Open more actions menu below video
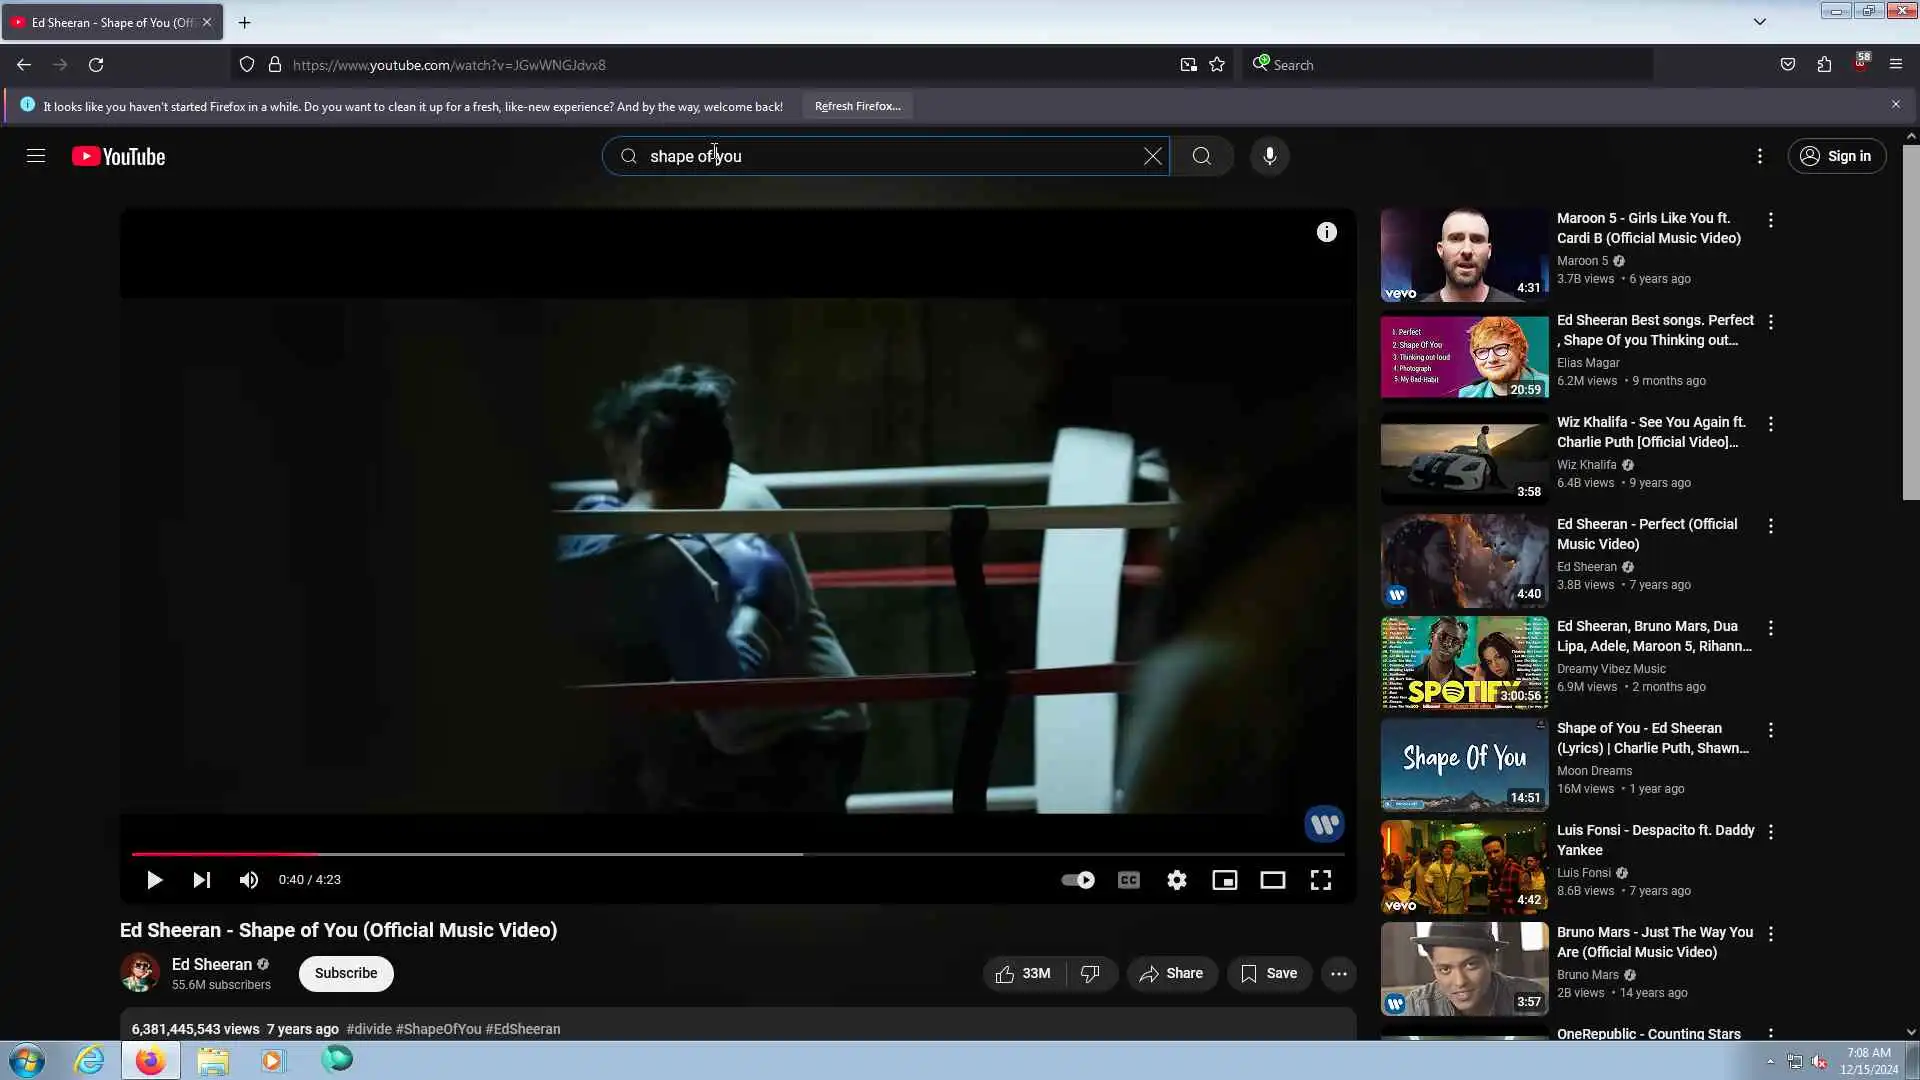 pos(1338,973)
